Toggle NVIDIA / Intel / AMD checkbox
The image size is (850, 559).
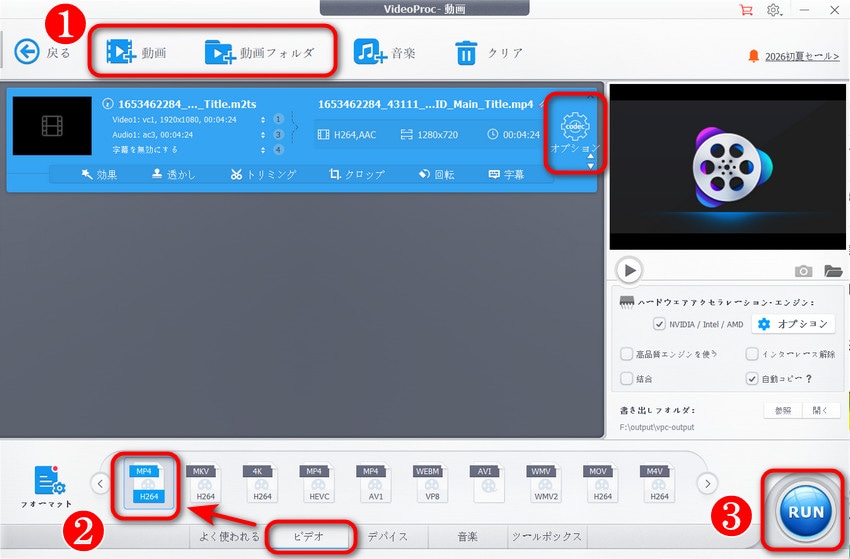659,324
